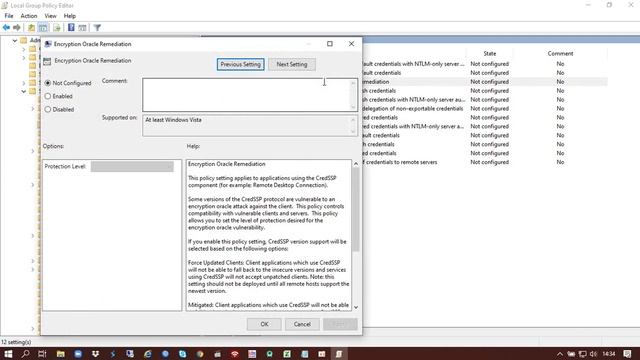
Task: Click the Help text scroll-down arrow
Action: (356, 307)
